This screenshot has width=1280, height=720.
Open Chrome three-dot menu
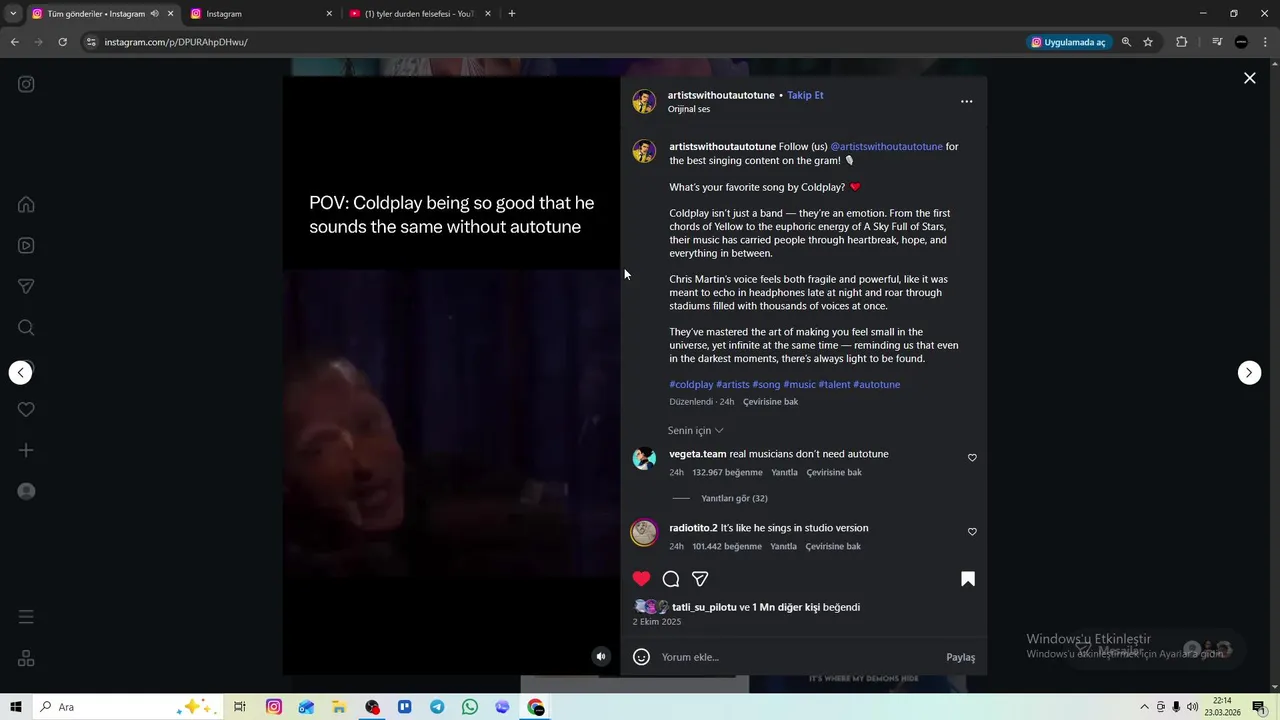coord(1264,42)
